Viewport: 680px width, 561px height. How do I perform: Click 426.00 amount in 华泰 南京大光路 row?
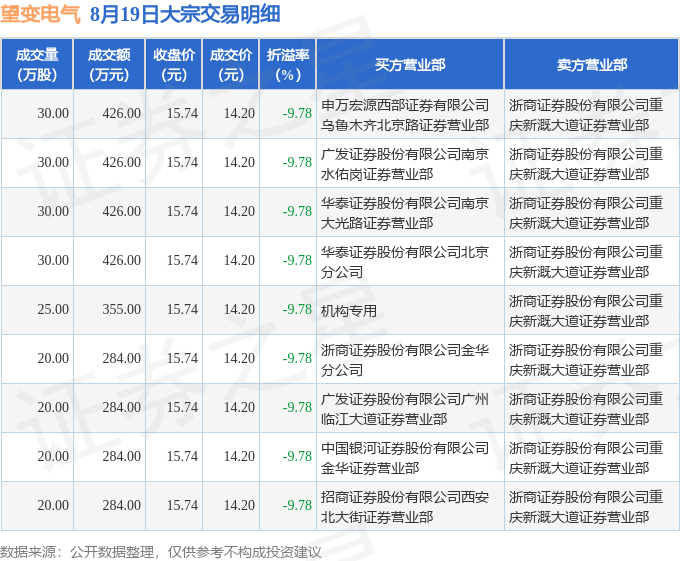(121, 212)
